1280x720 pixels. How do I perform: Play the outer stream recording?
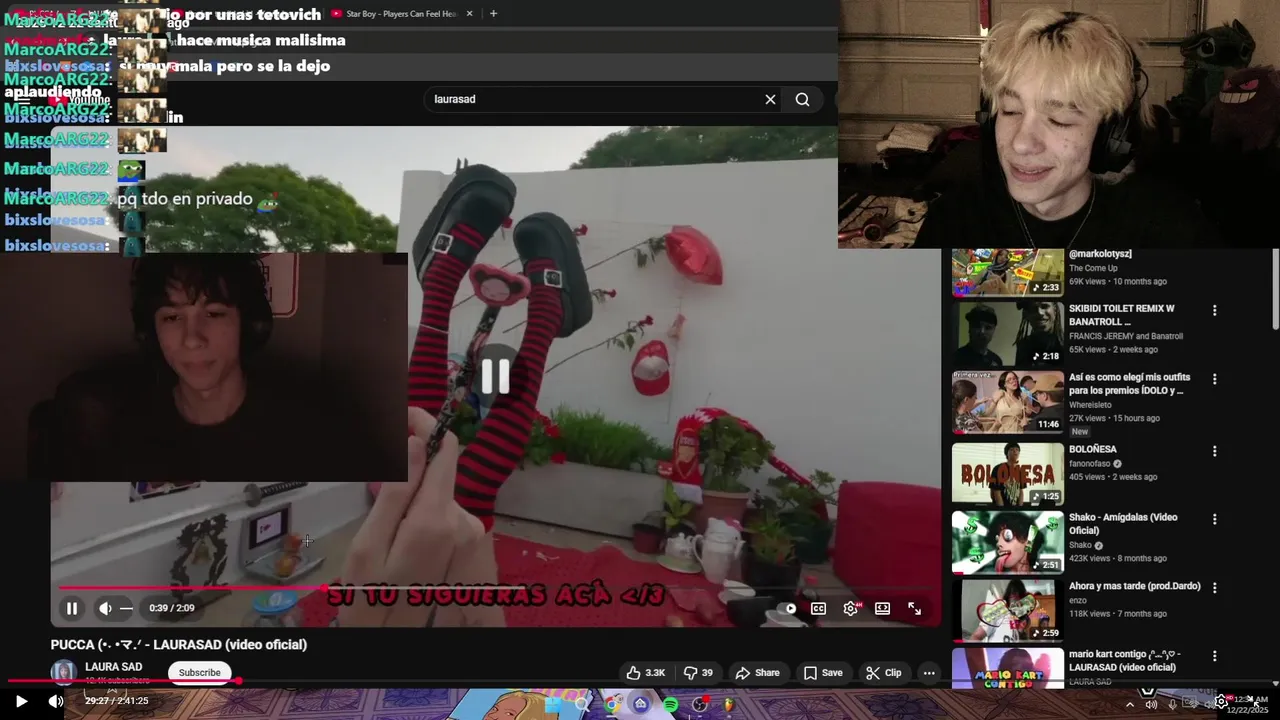pyautogui.click(x=21, y=701)
